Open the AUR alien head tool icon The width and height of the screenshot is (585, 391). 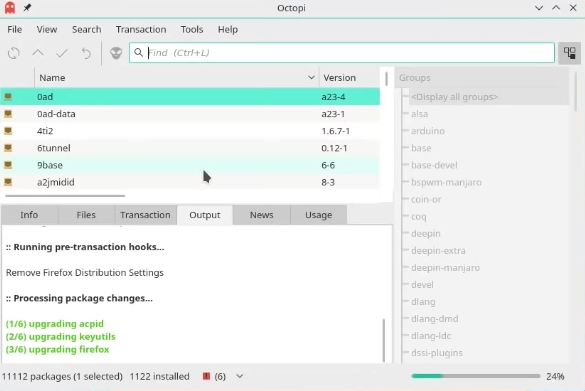[116, 53]
